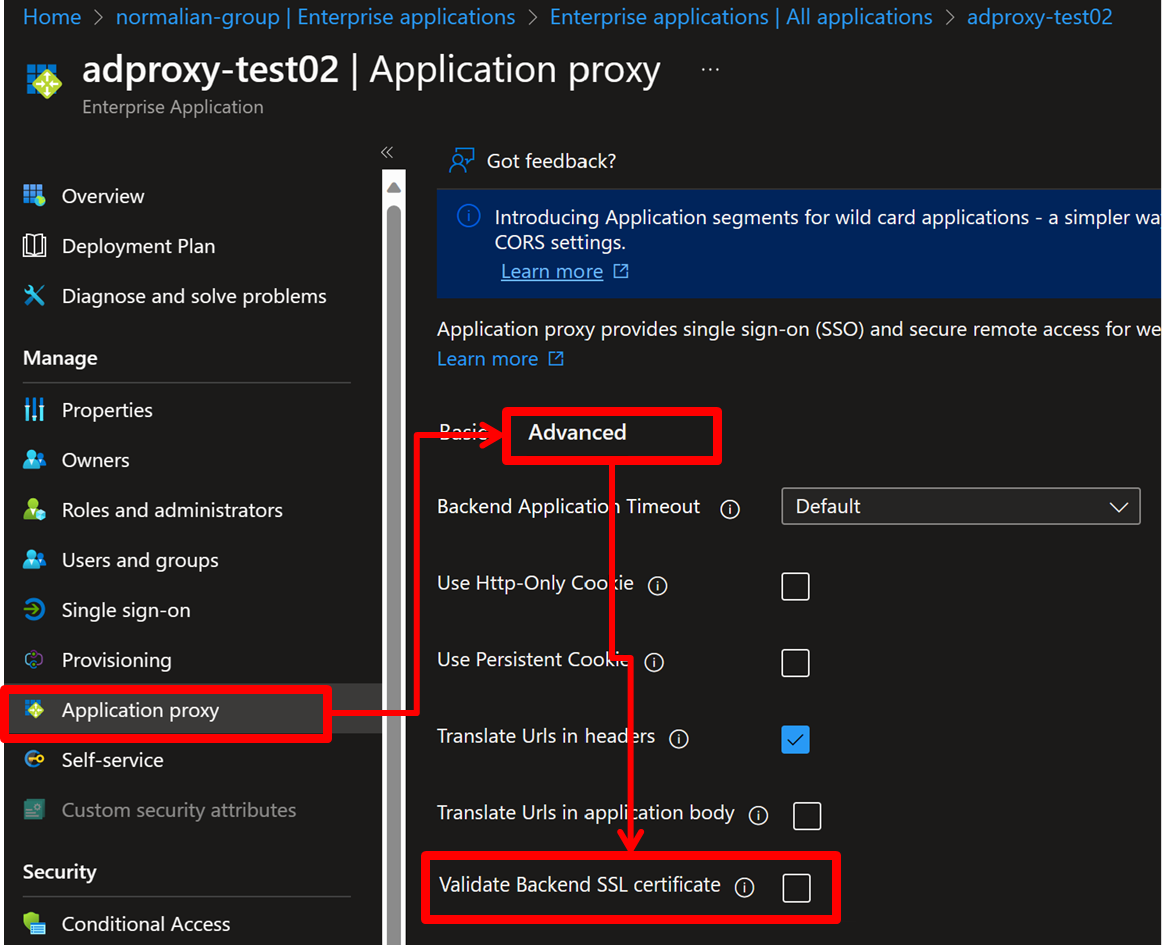
Task: Click the sidebar scrollbar up arrow
Action: pos(394,188)
